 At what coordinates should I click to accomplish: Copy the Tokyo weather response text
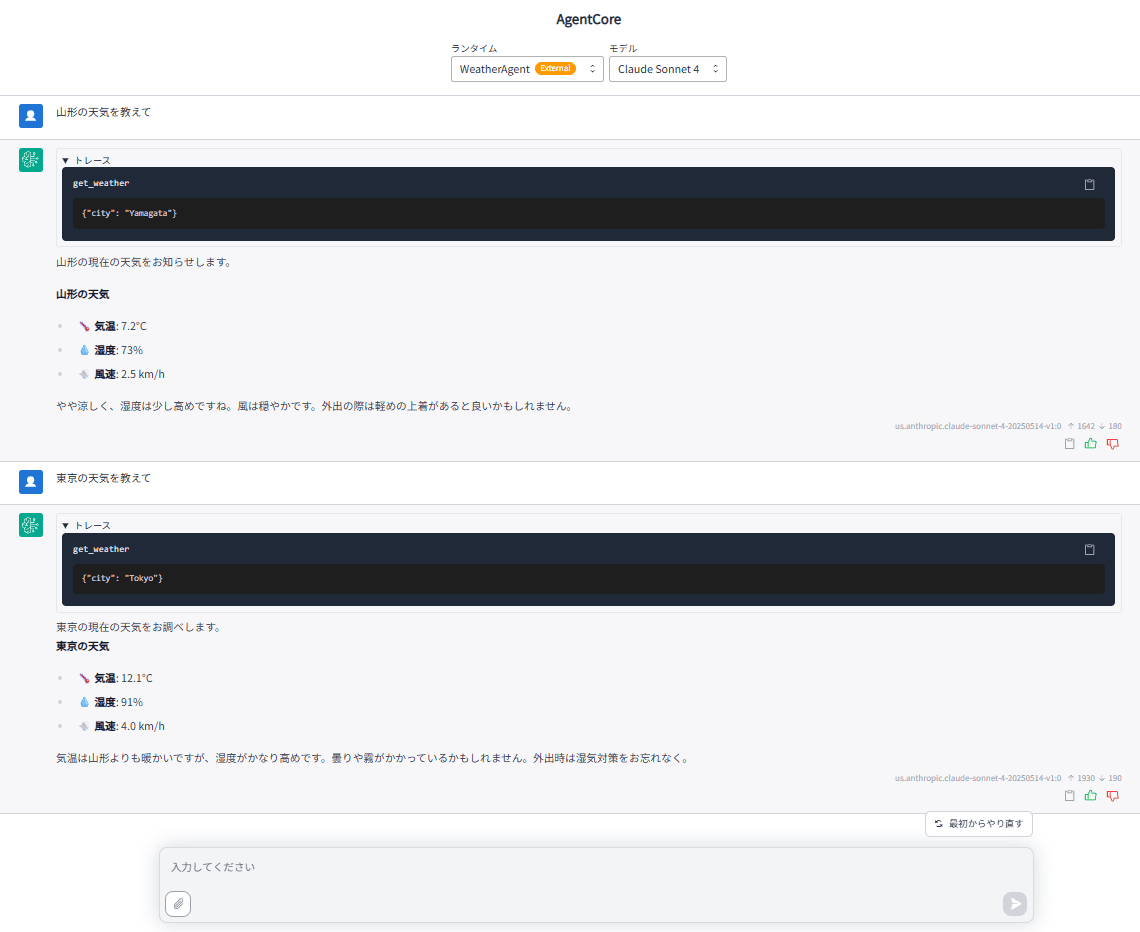pyautogui.click(x=1069, y=795)
